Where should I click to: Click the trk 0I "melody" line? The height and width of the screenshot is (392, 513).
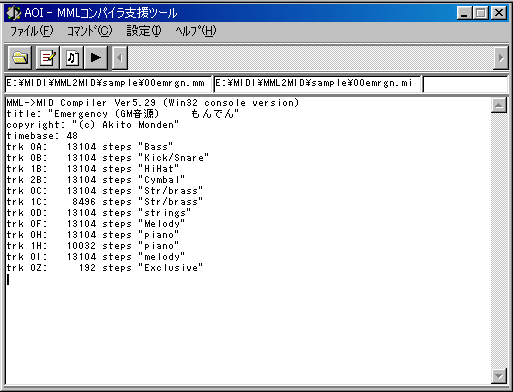coord(96,257)
